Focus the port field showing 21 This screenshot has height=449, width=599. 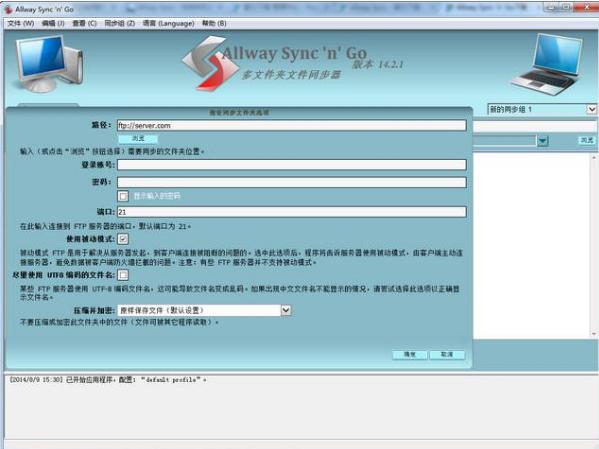[291, 212]
